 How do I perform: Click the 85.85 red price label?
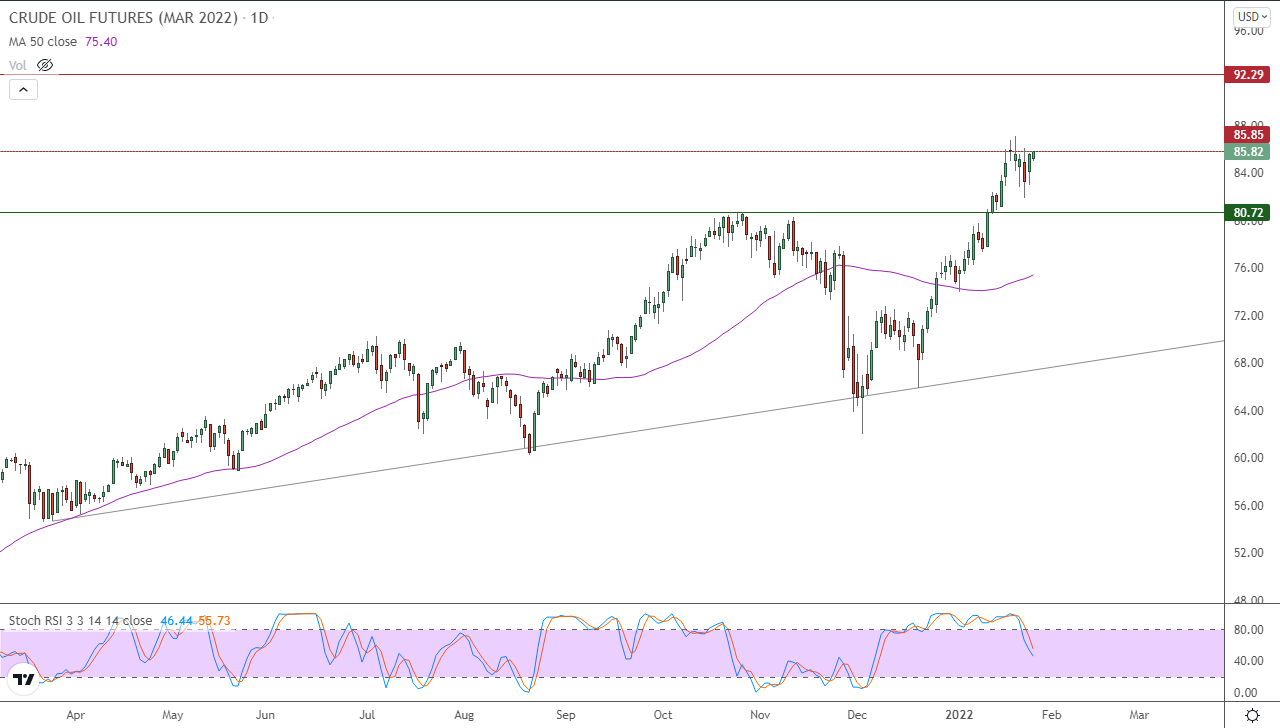coord(1250,135)
